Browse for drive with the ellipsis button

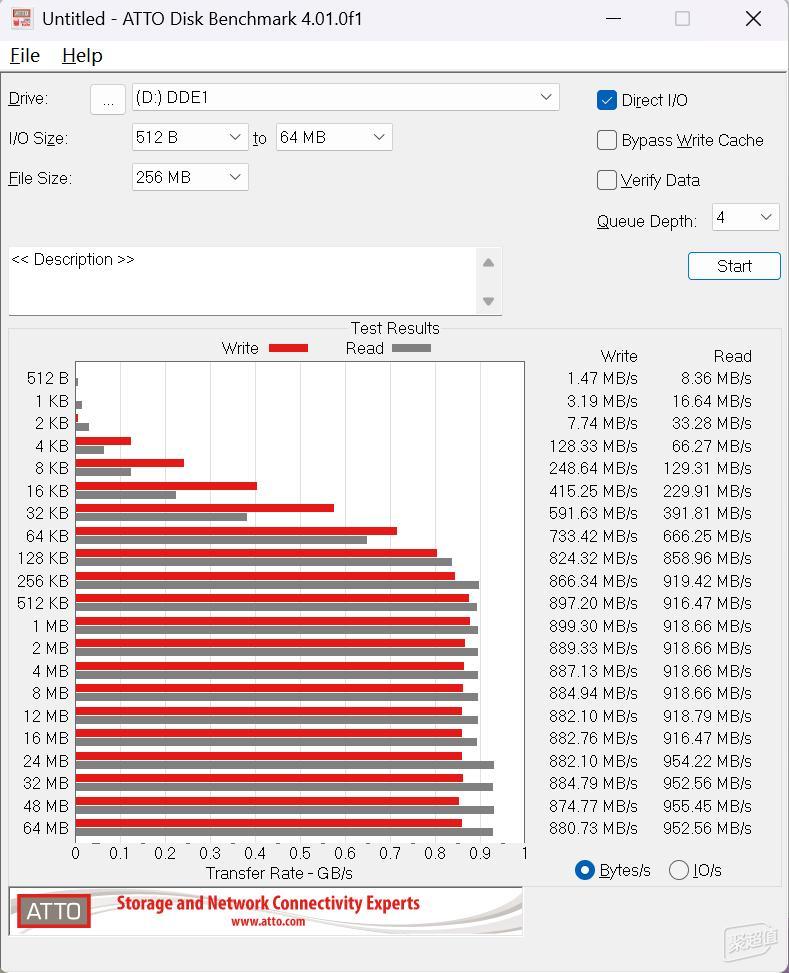click(108, 99)
